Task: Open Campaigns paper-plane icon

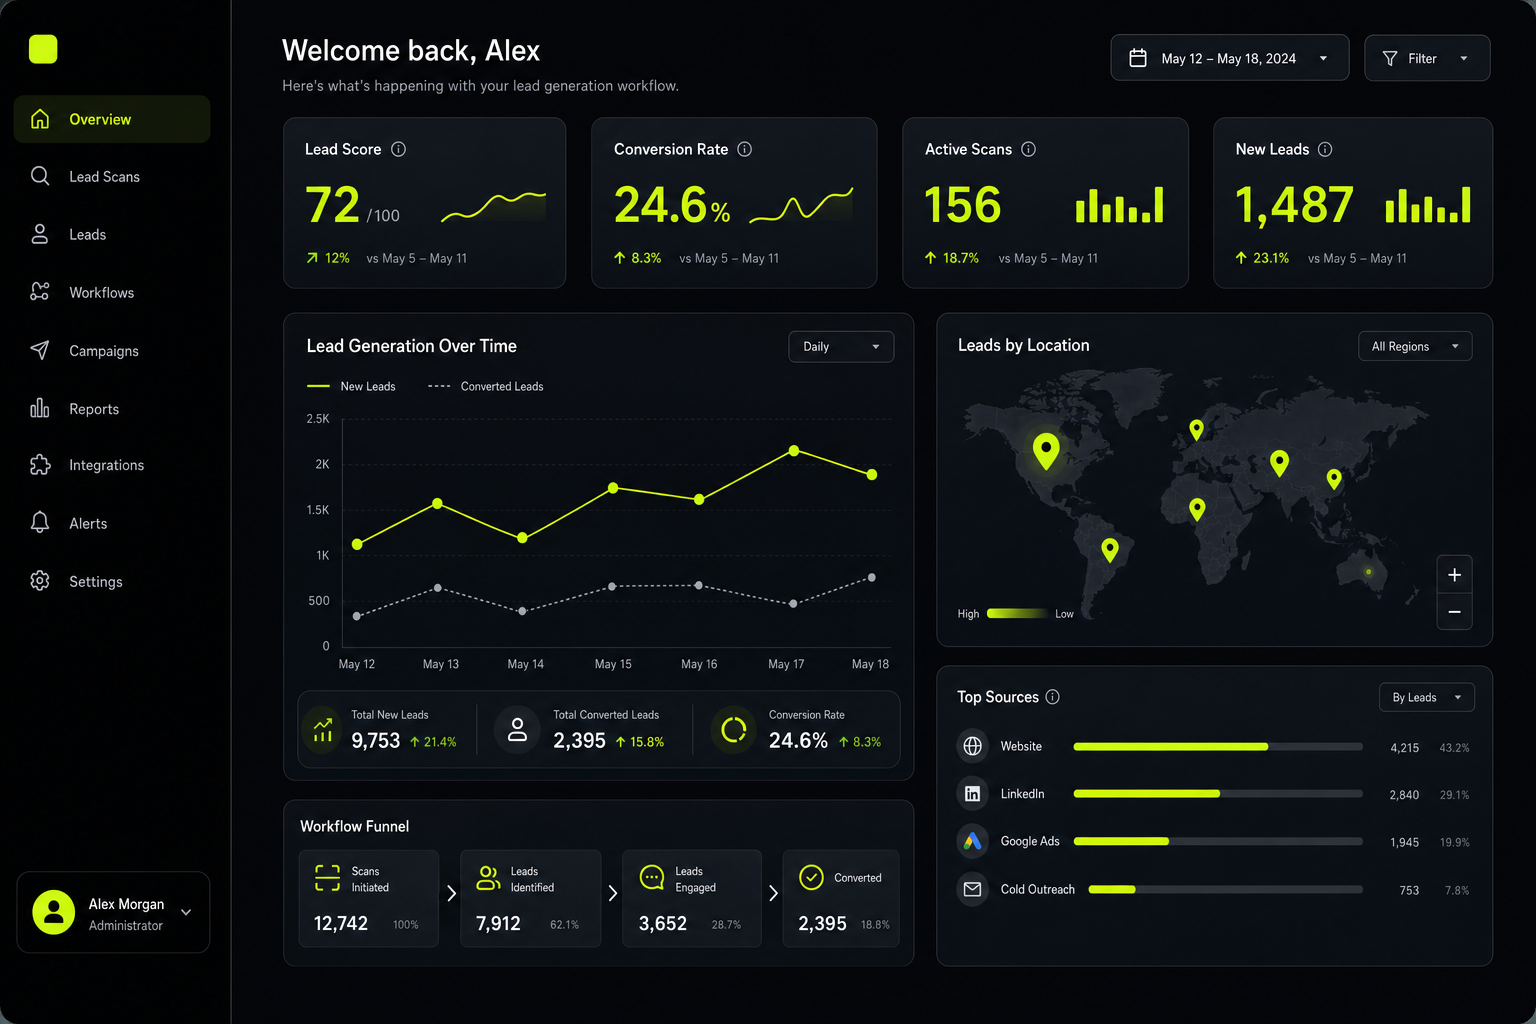Action: pos(40,350)
